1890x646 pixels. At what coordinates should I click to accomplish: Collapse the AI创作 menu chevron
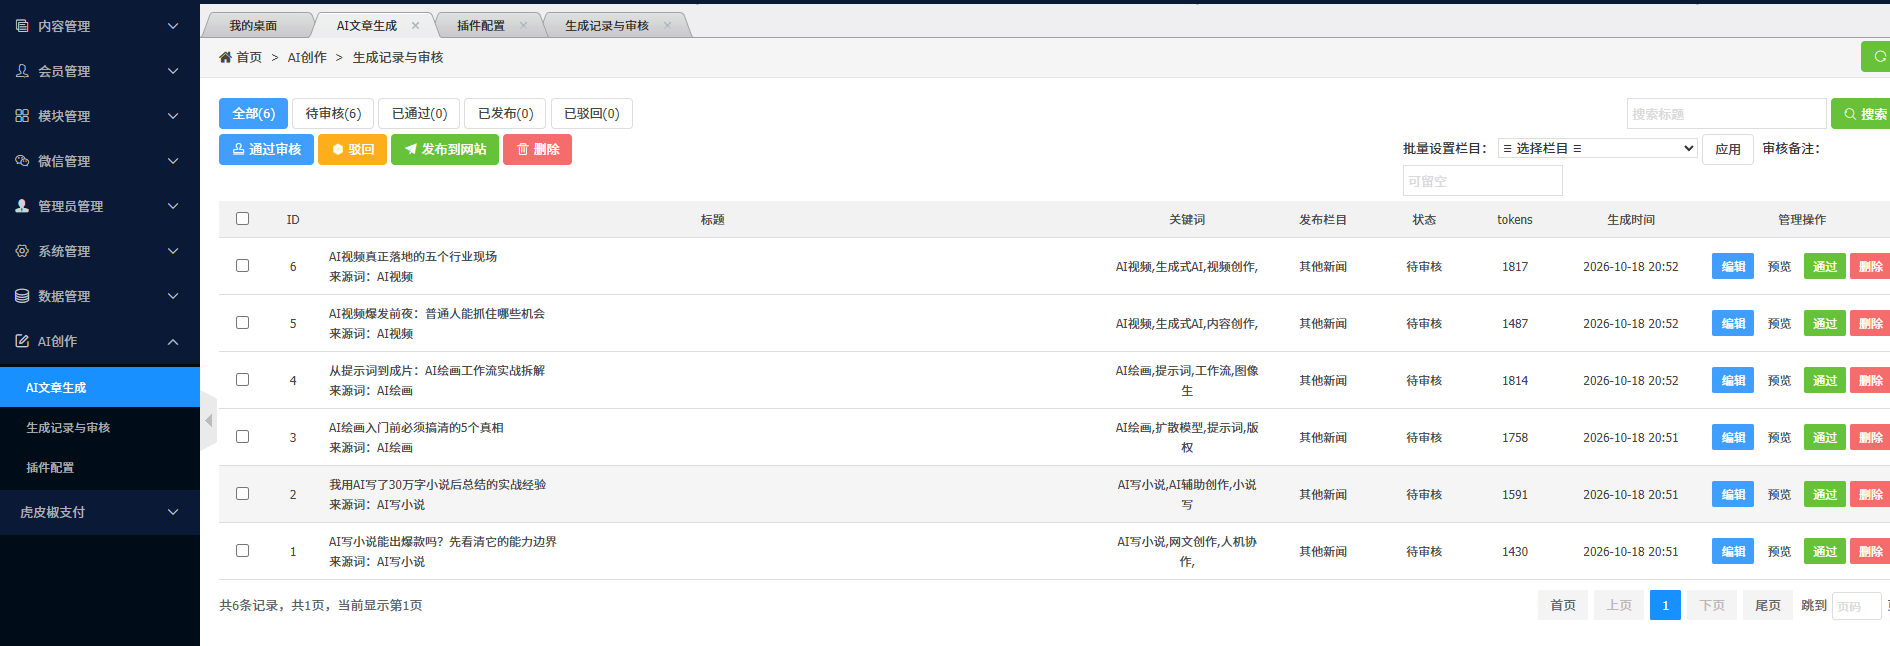pos(173,341)
